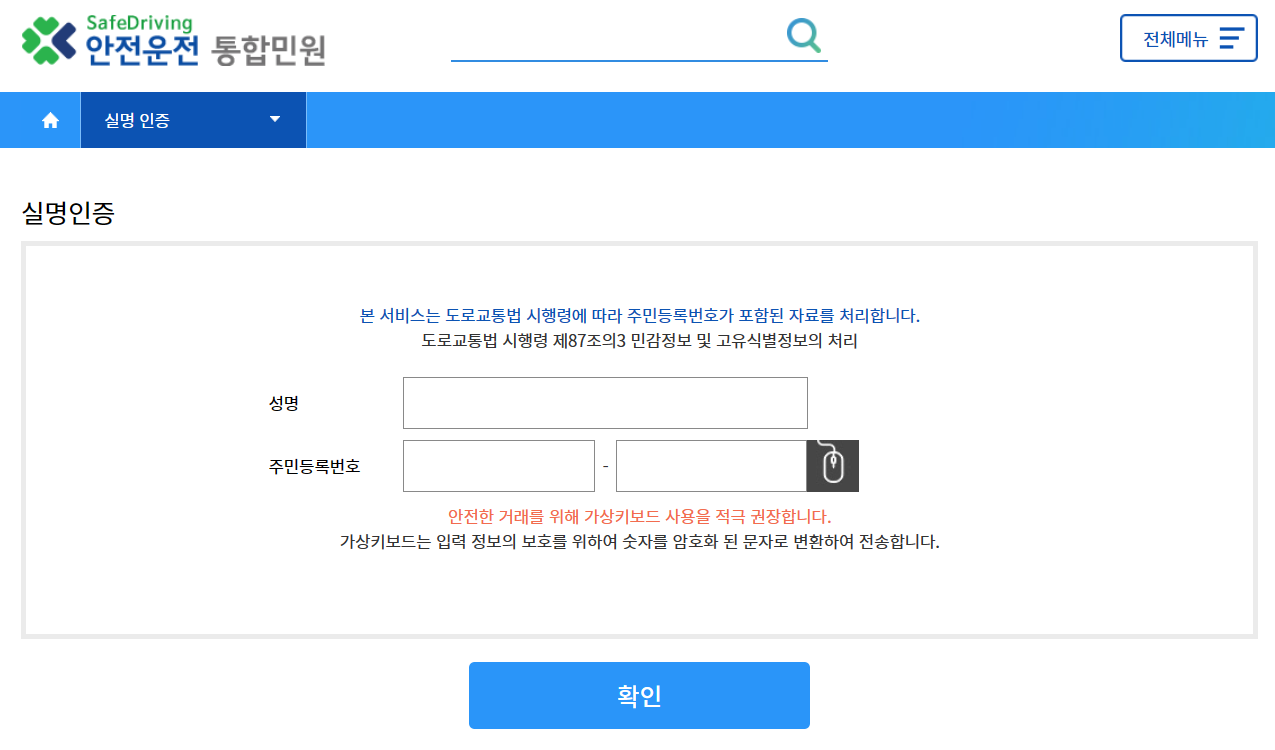This screenshot has width=1275, height=750.
Task: Click the green SafeDriving cross logo icon
Action: (43, 40)
